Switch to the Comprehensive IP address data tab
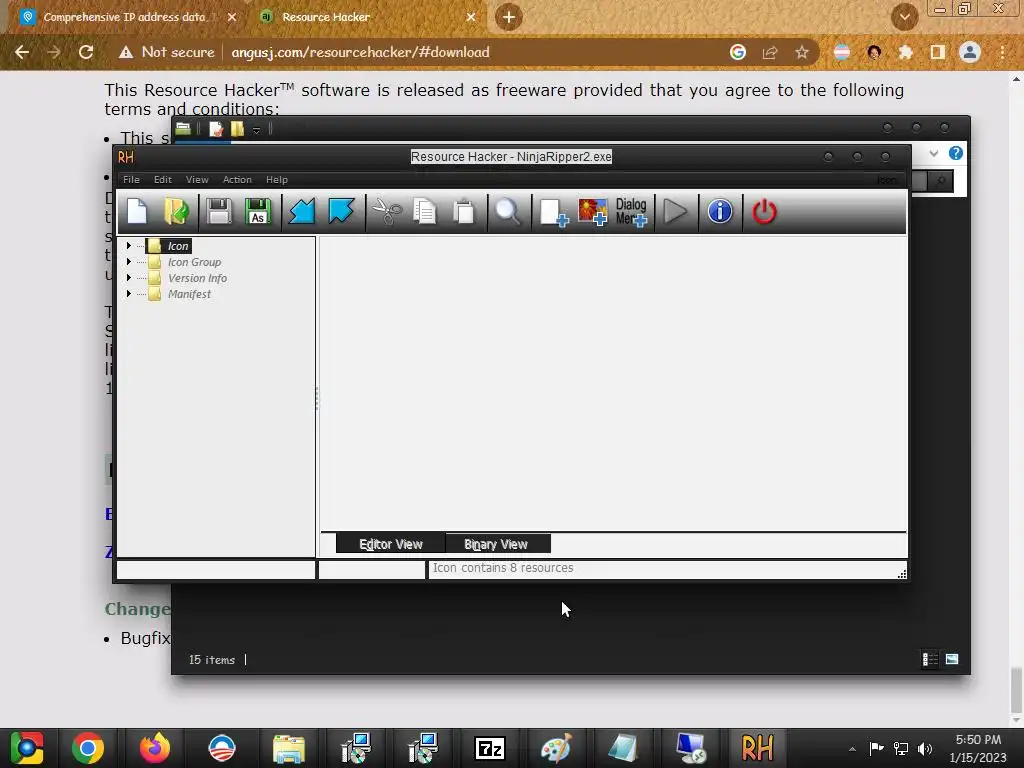The width and height of the screenshot is (1024, 768). (129, 18)
